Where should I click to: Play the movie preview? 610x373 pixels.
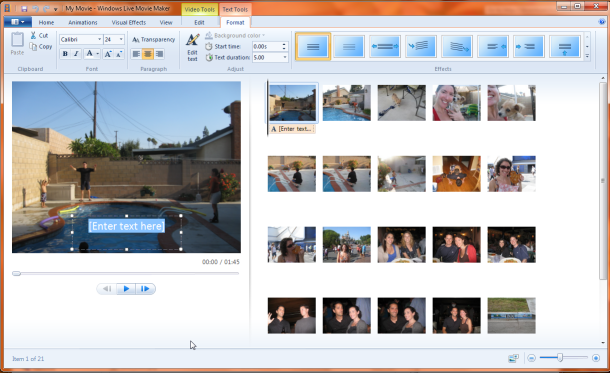click(126, 289)
